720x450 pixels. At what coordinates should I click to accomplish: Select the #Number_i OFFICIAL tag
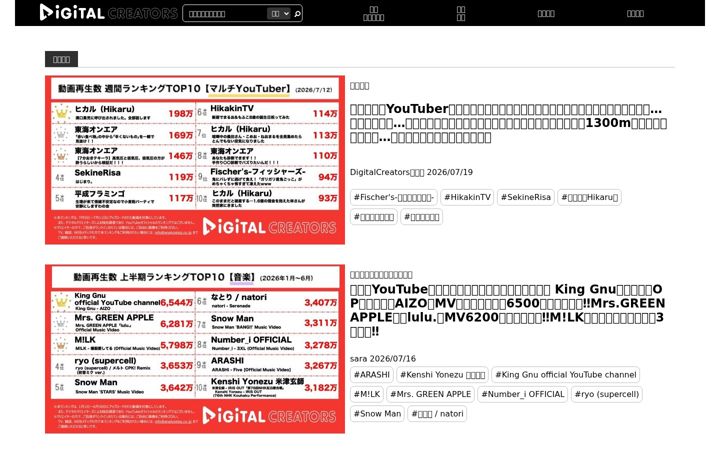pos(523,394)
